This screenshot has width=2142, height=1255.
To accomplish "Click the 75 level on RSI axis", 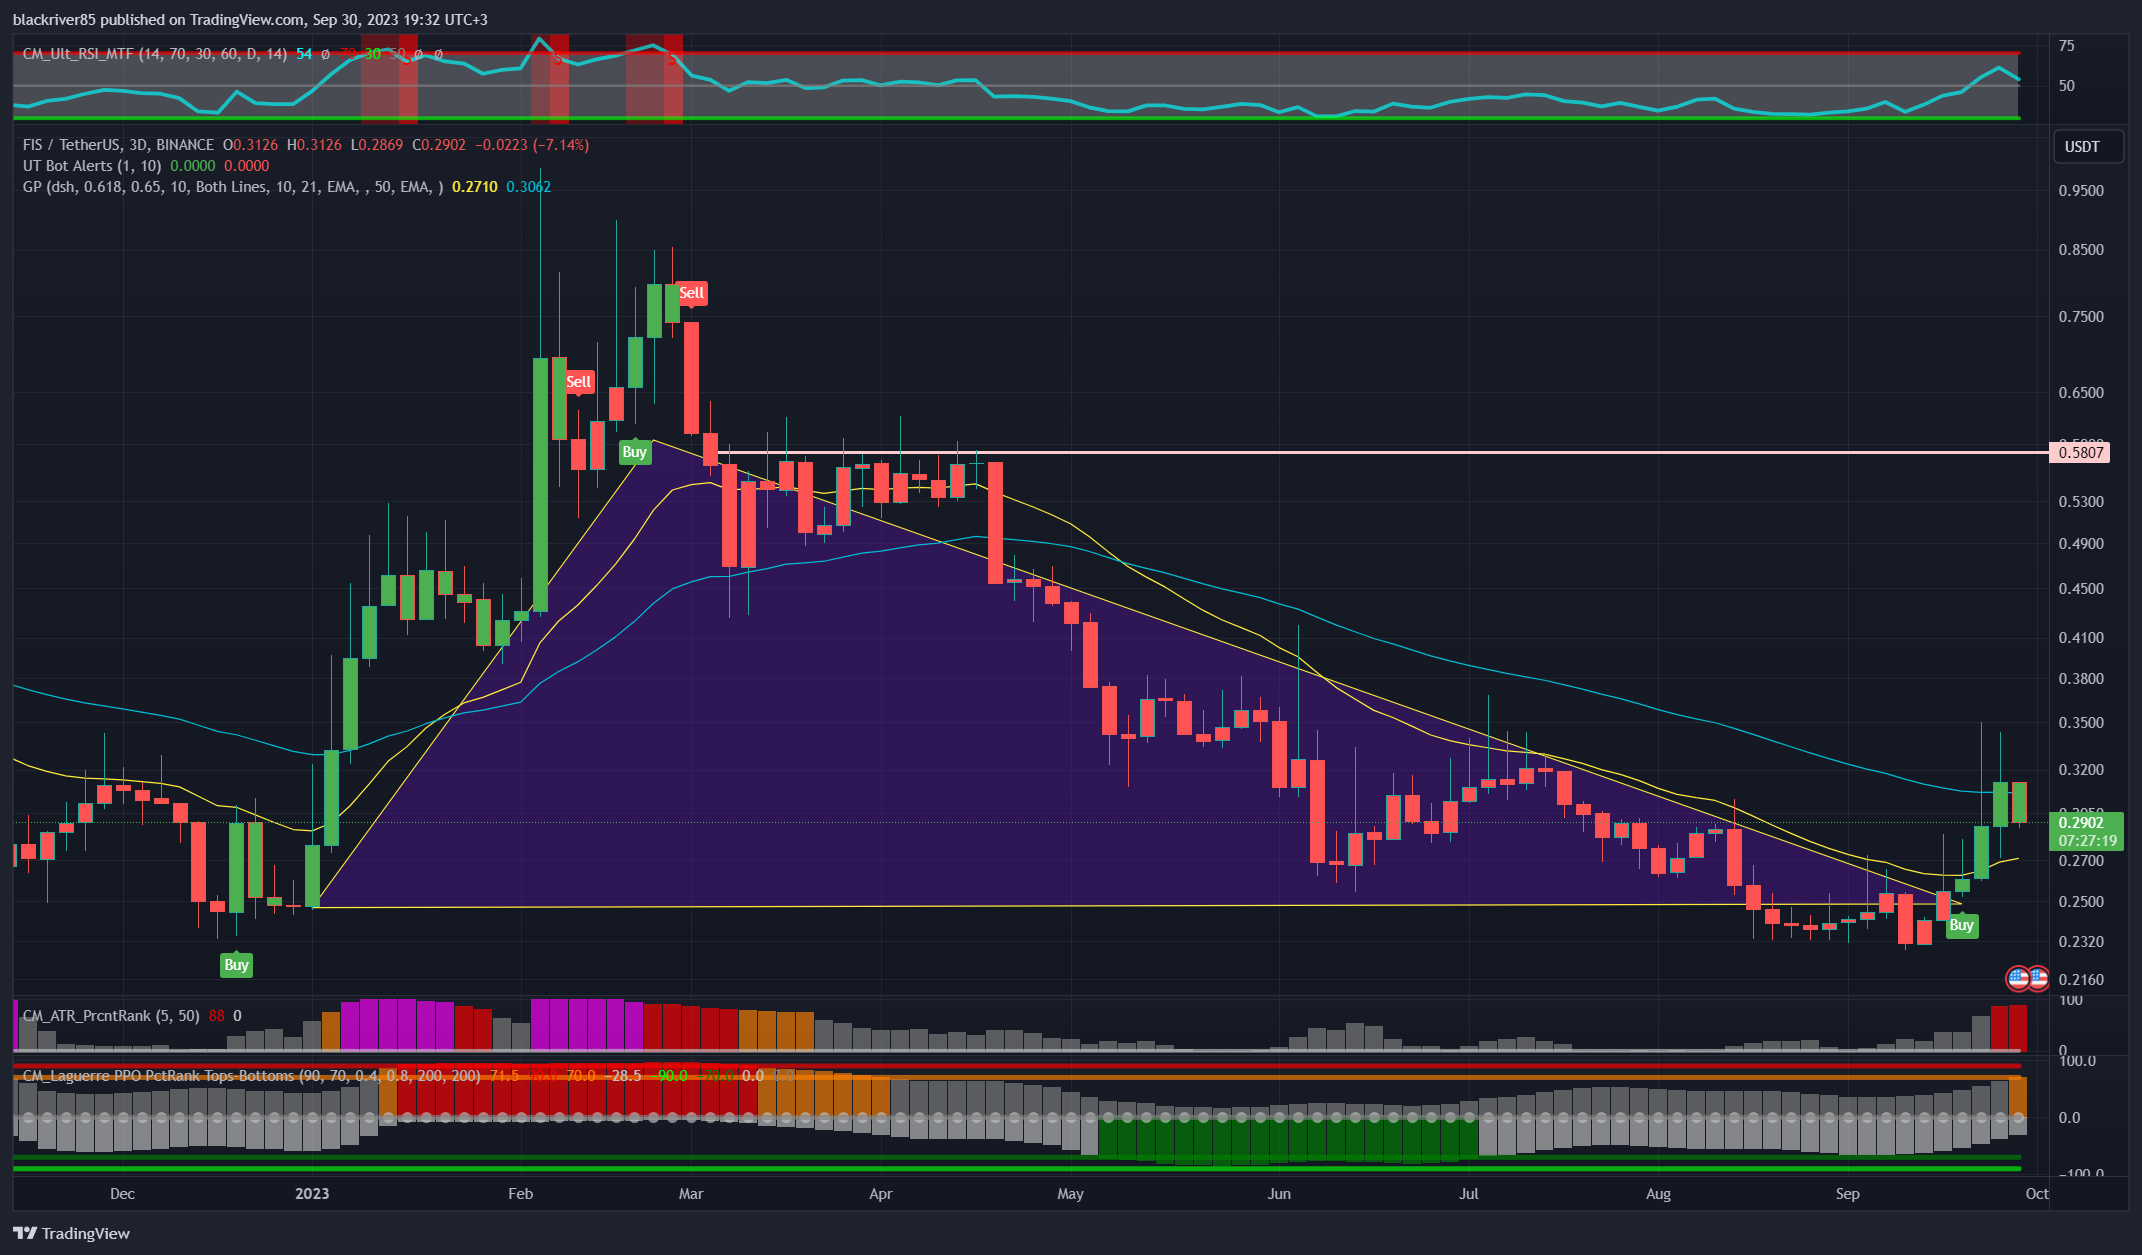I will 2066,46.
